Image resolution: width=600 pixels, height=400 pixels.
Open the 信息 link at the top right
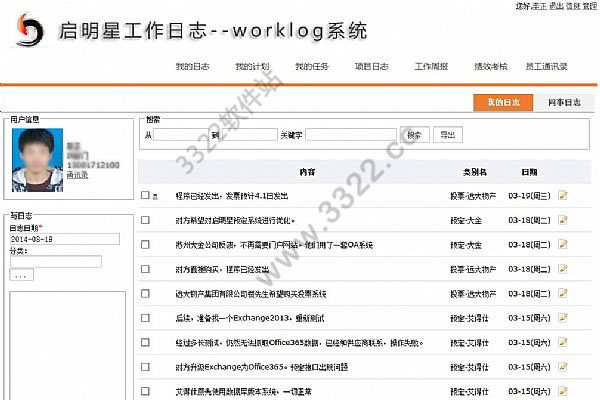tap(573, 6)
